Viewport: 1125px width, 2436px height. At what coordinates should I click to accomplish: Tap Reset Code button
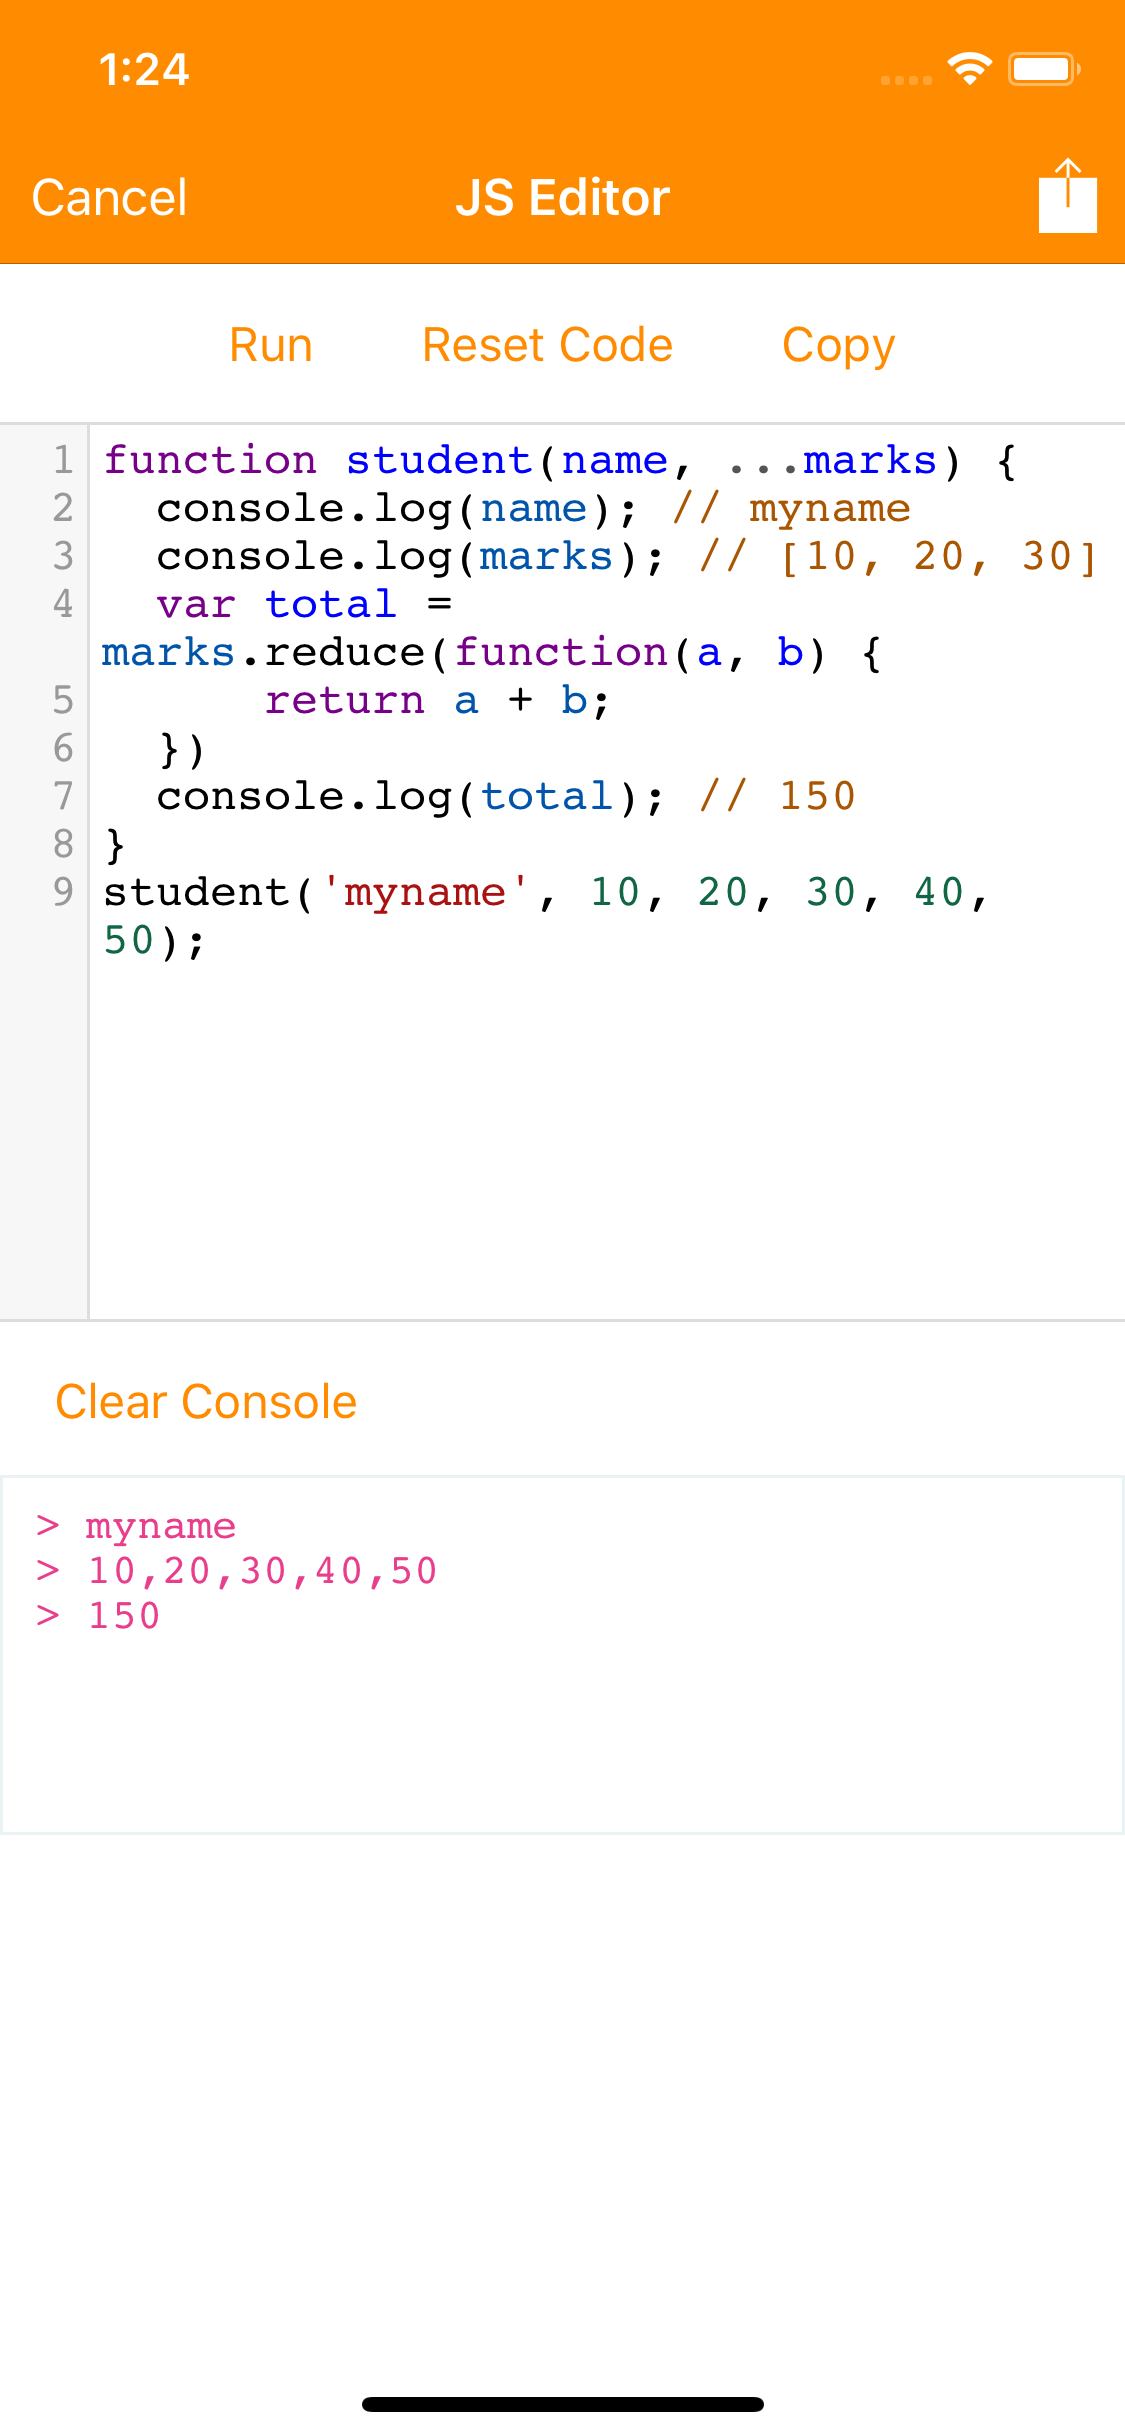pyautogui.click(x=547, y=346)
